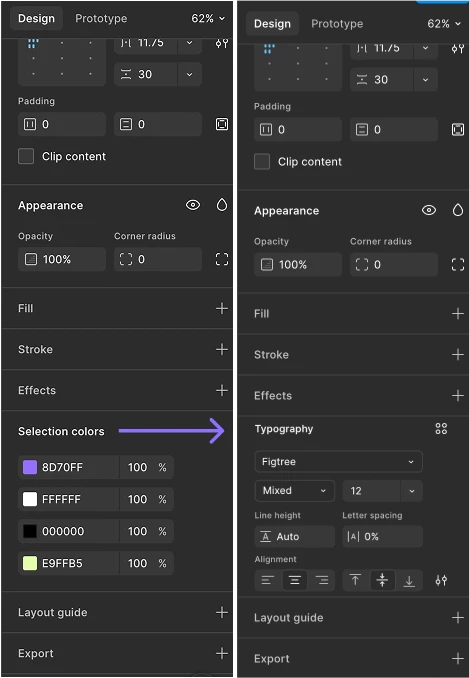Expand the Mixed font weight dropdown

(294, 491)
